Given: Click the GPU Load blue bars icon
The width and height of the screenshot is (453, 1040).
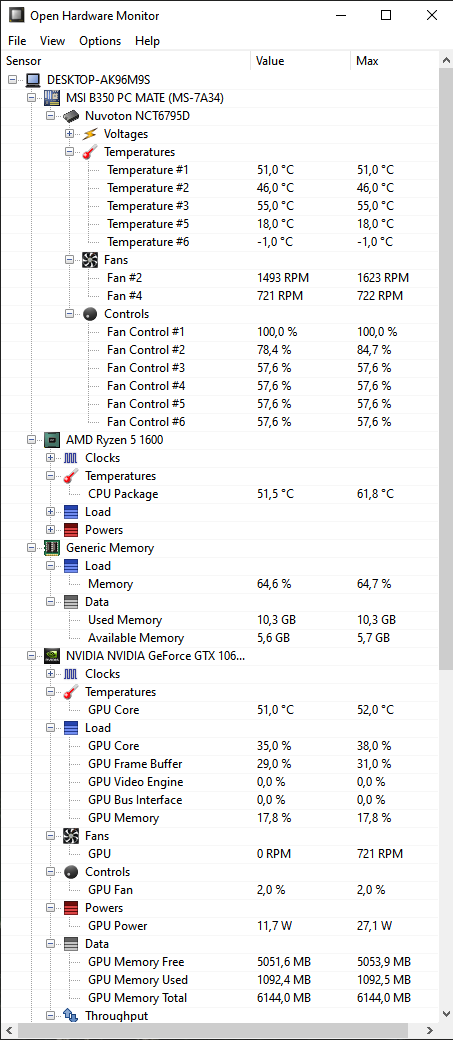Looking at the screenshot, I should click(71, 728).
